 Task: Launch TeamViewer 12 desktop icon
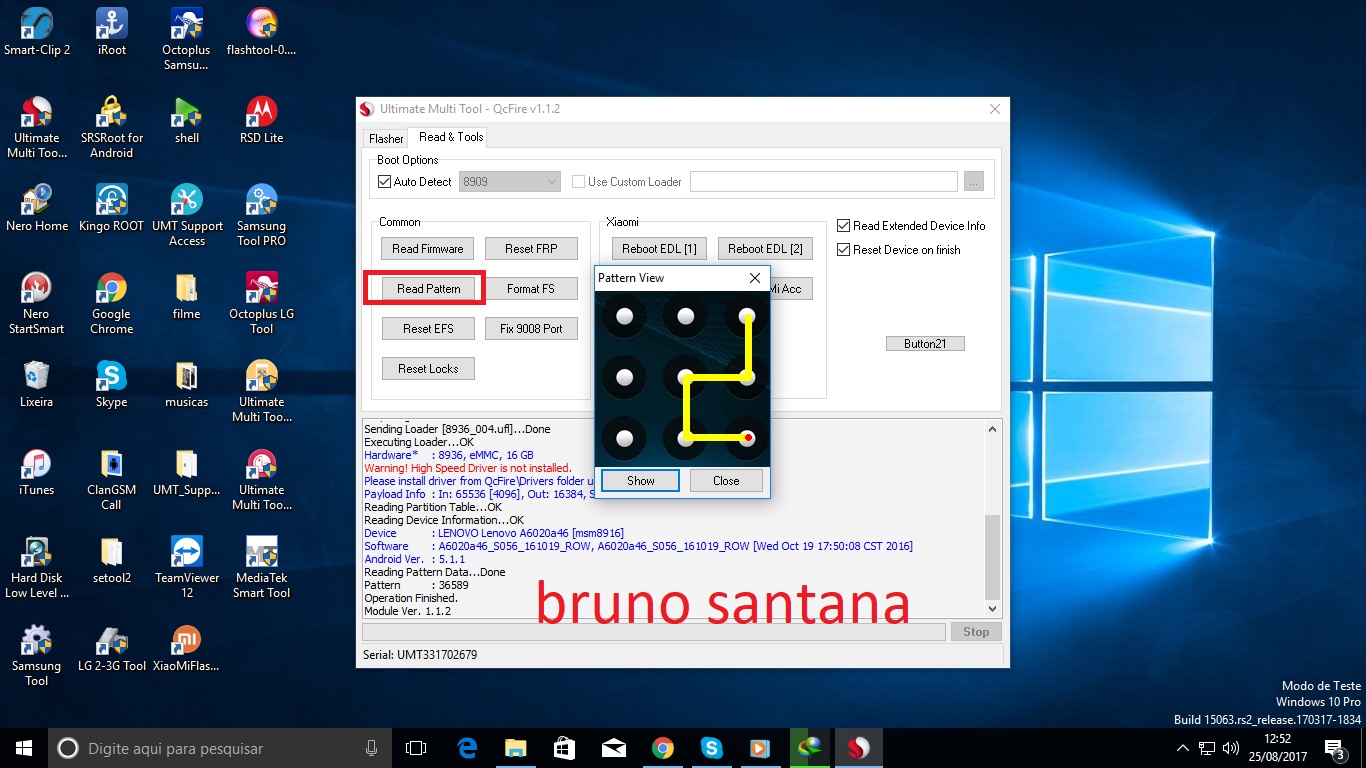click(x=187, y=567)
